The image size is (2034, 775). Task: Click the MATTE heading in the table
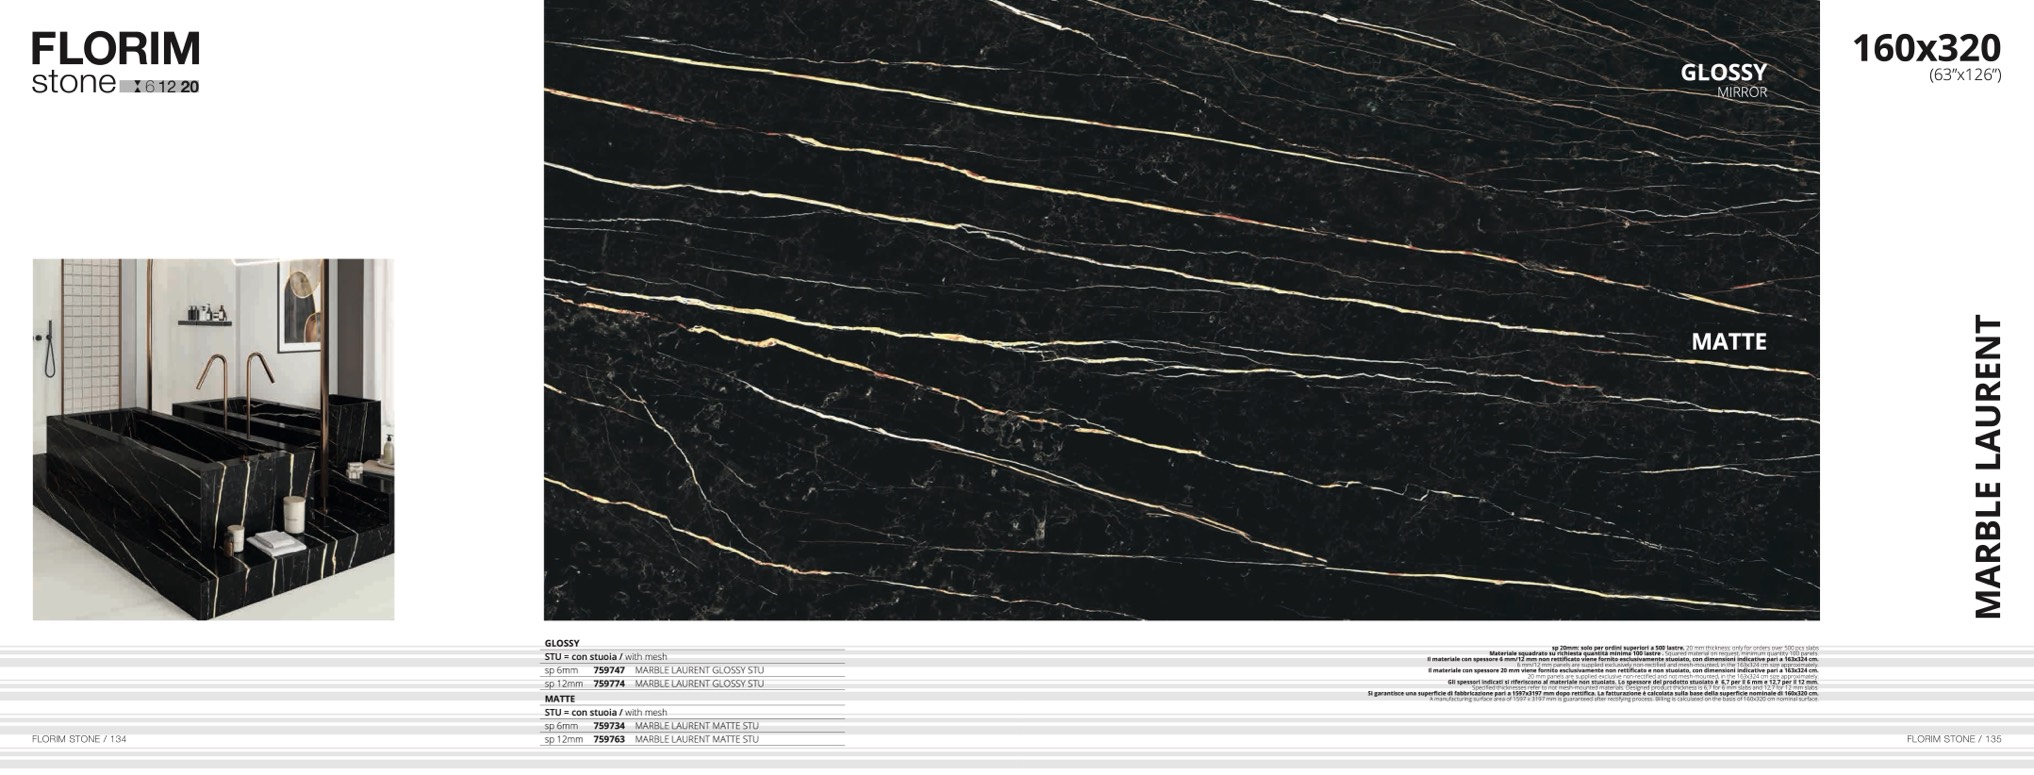click(x=560, y=699)
